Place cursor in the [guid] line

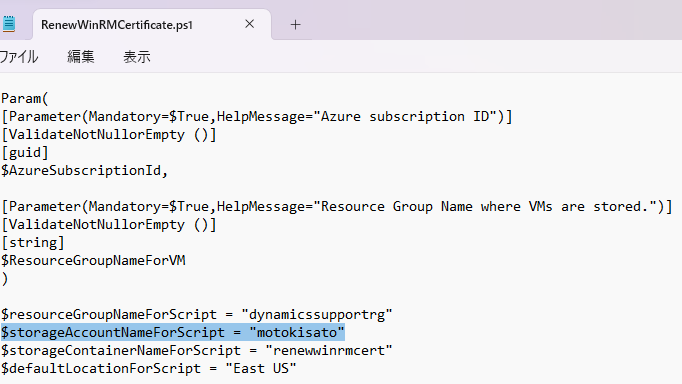point(25,153)
